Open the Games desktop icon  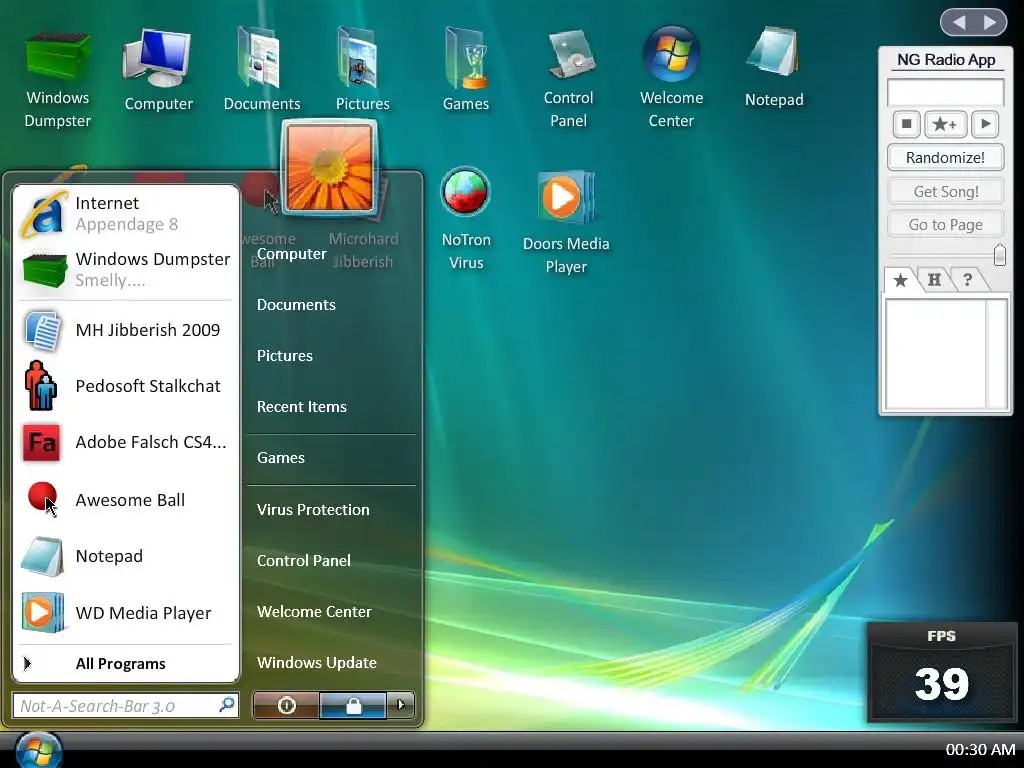pyautogui.click(x=466, y=69)
